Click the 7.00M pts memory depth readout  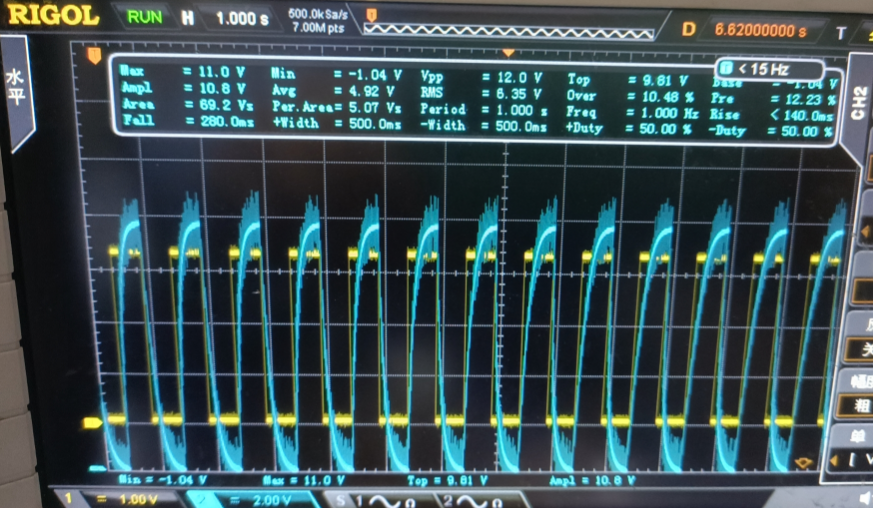(x=318, y=27)
